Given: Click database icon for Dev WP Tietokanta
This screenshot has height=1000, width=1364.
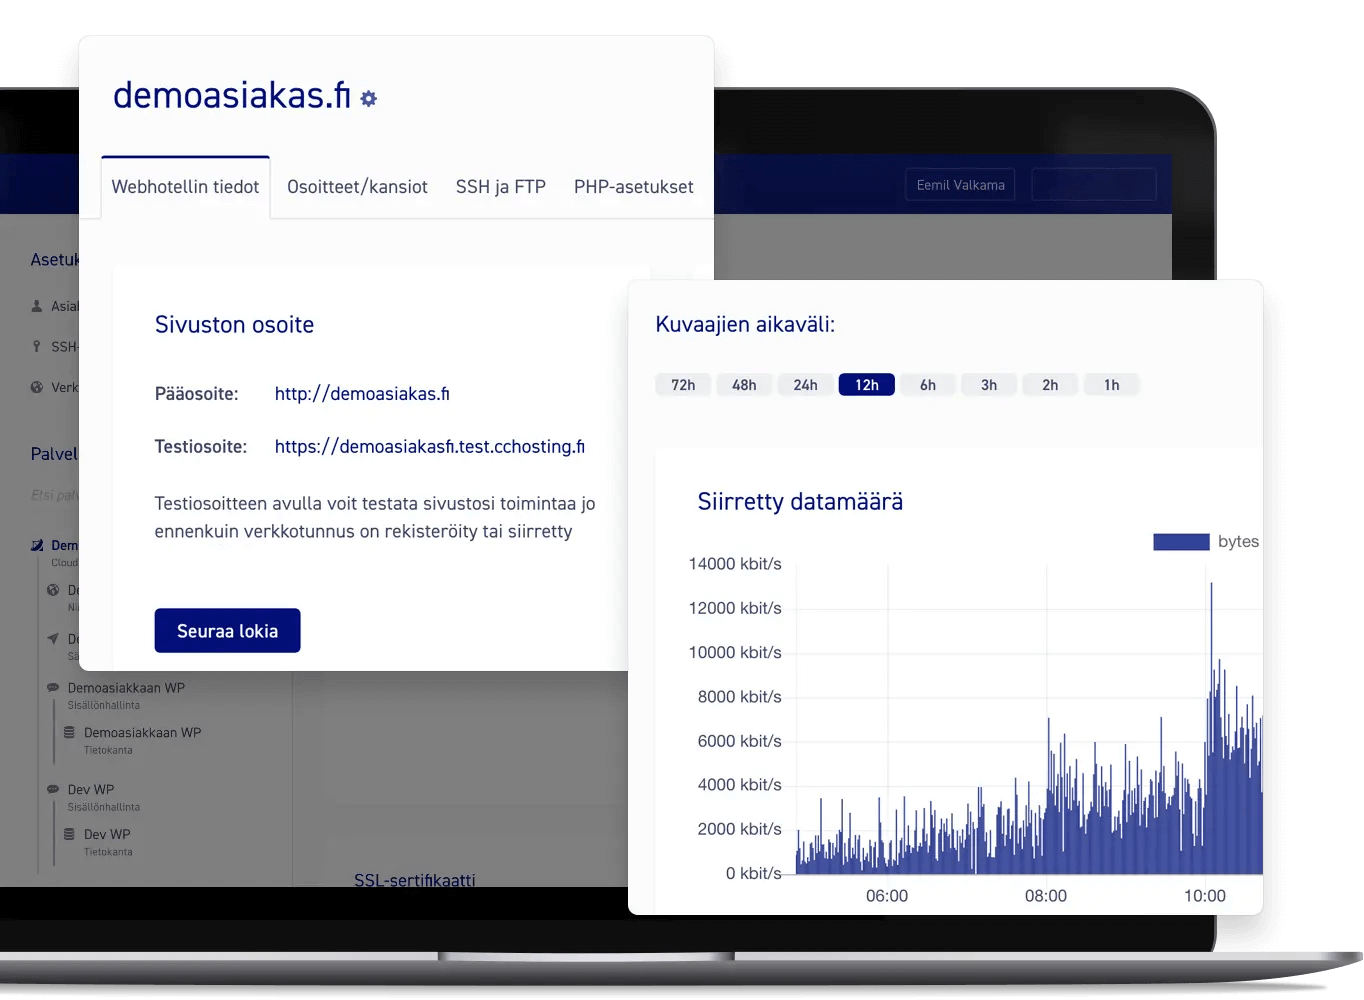Looking at the screenshot, I should point(69,834).
